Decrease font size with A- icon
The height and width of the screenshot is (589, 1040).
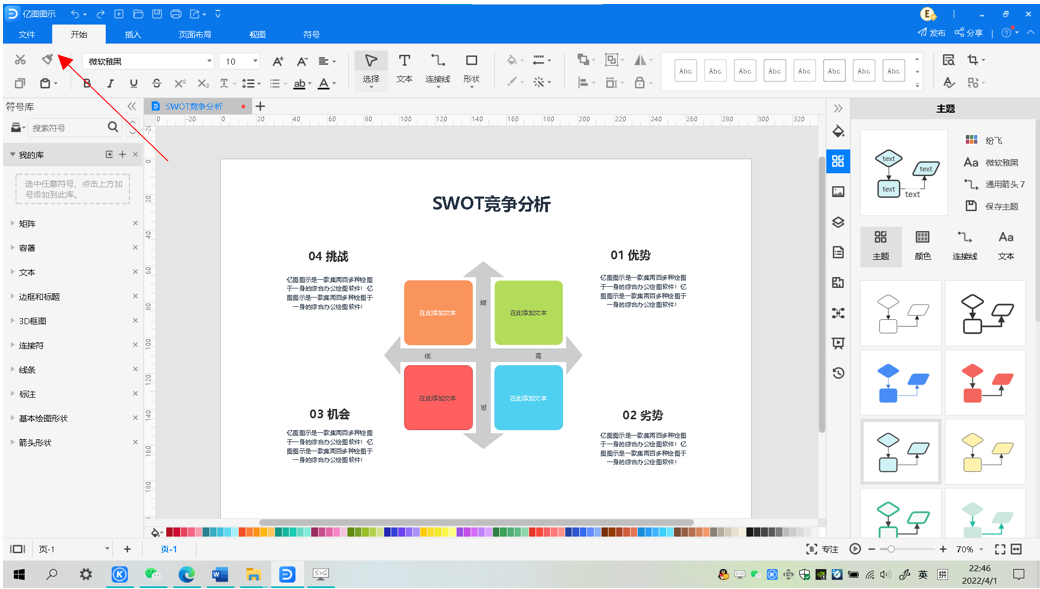click(302, 61)
